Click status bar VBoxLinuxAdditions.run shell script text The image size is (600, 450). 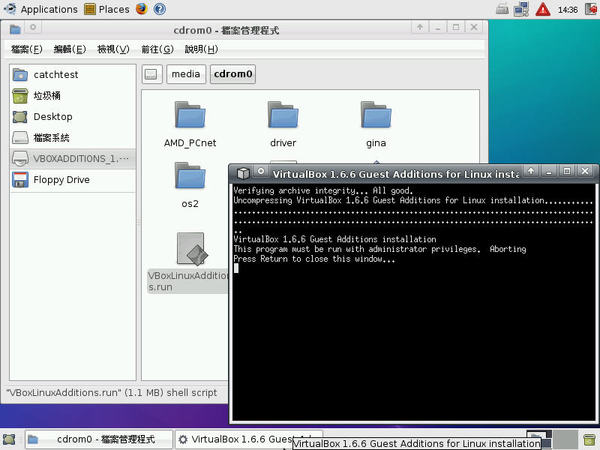[111, 393]
